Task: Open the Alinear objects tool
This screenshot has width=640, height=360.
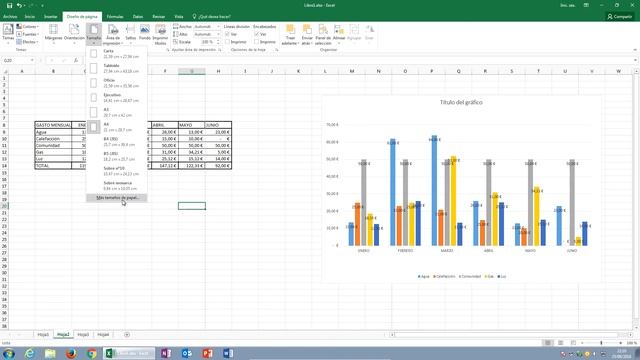Action: coord(339,34)
